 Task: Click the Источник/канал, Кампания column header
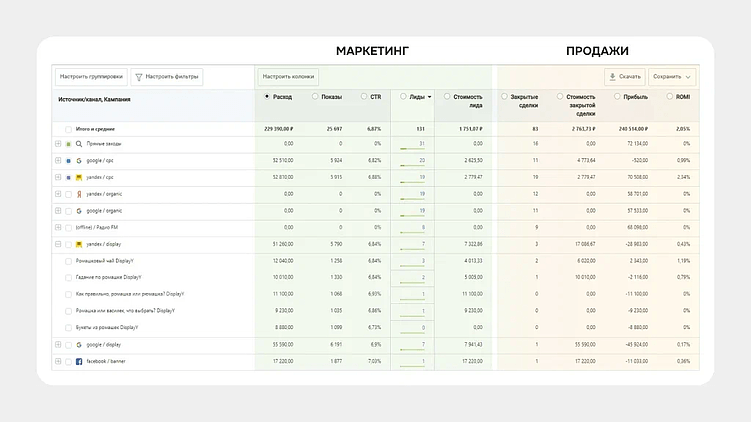pyautogui.click(x=95, y=99)
